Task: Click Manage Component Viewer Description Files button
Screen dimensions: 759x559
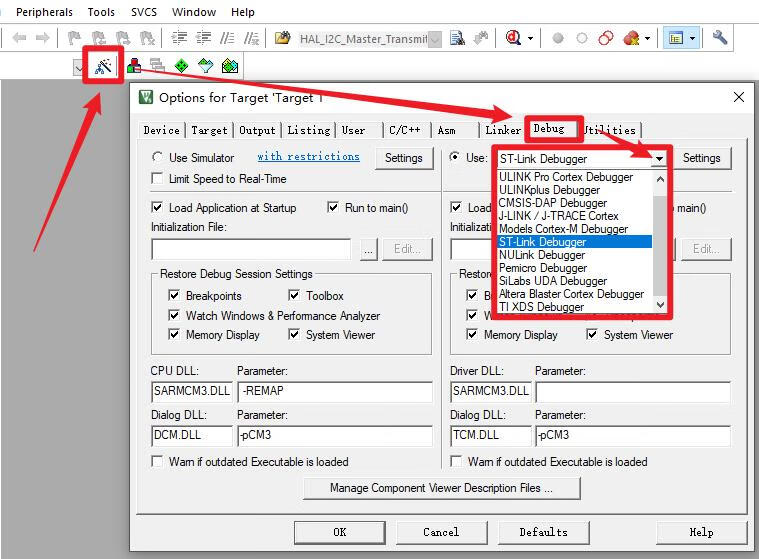Action: pyautogui.click(x=441, y=488)
